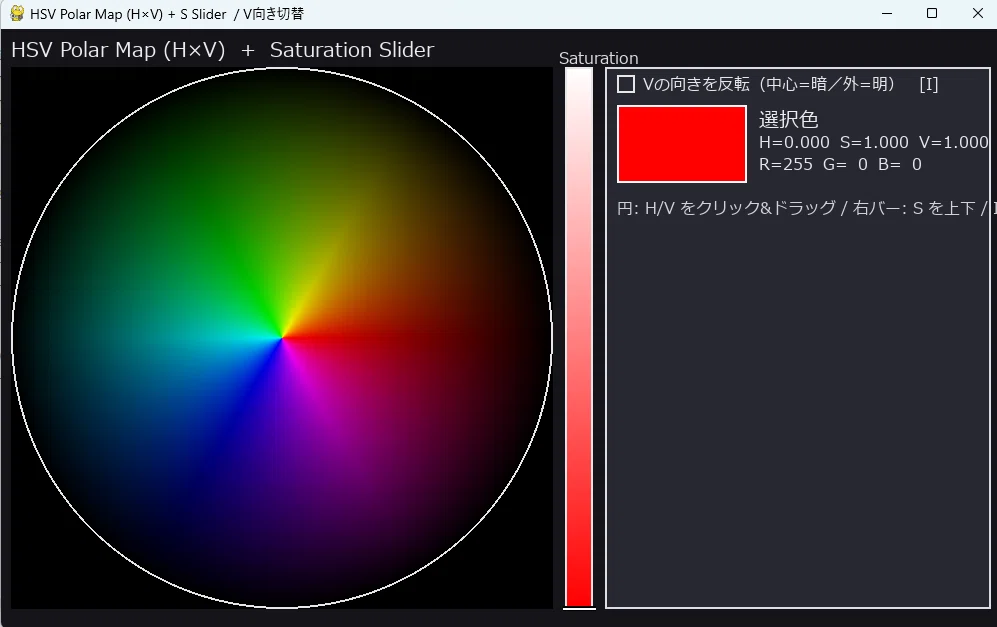The image size is (997, 627).
Task: Click the pygame icon in the title bar
Action: pyautogui.click(x=17, y=13)
